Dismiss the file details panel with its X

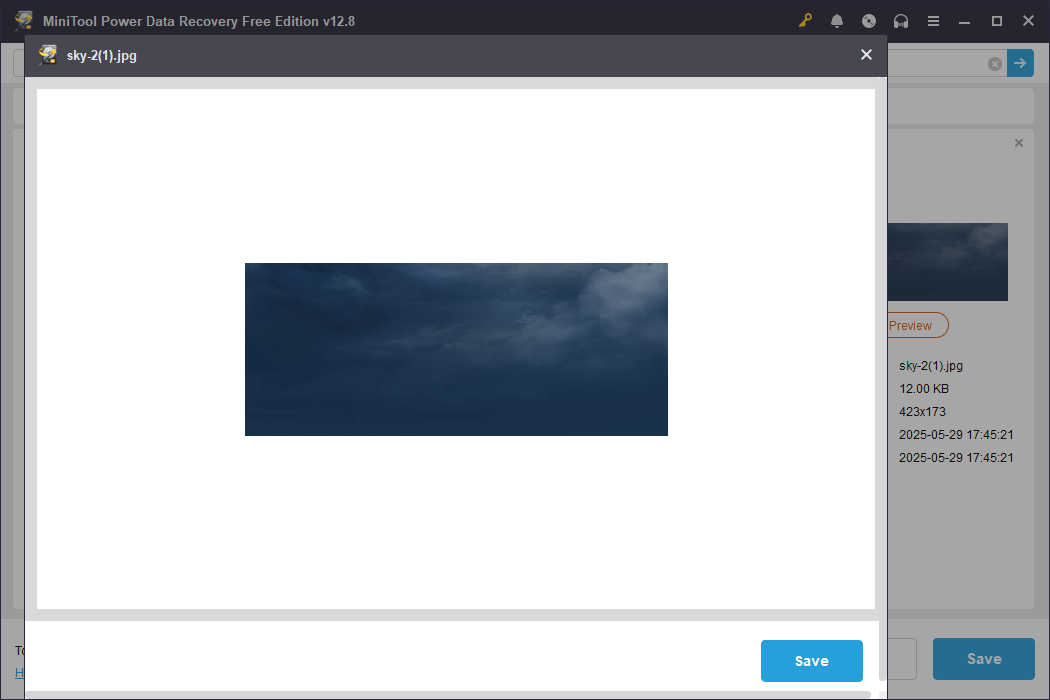(1018, 143)
